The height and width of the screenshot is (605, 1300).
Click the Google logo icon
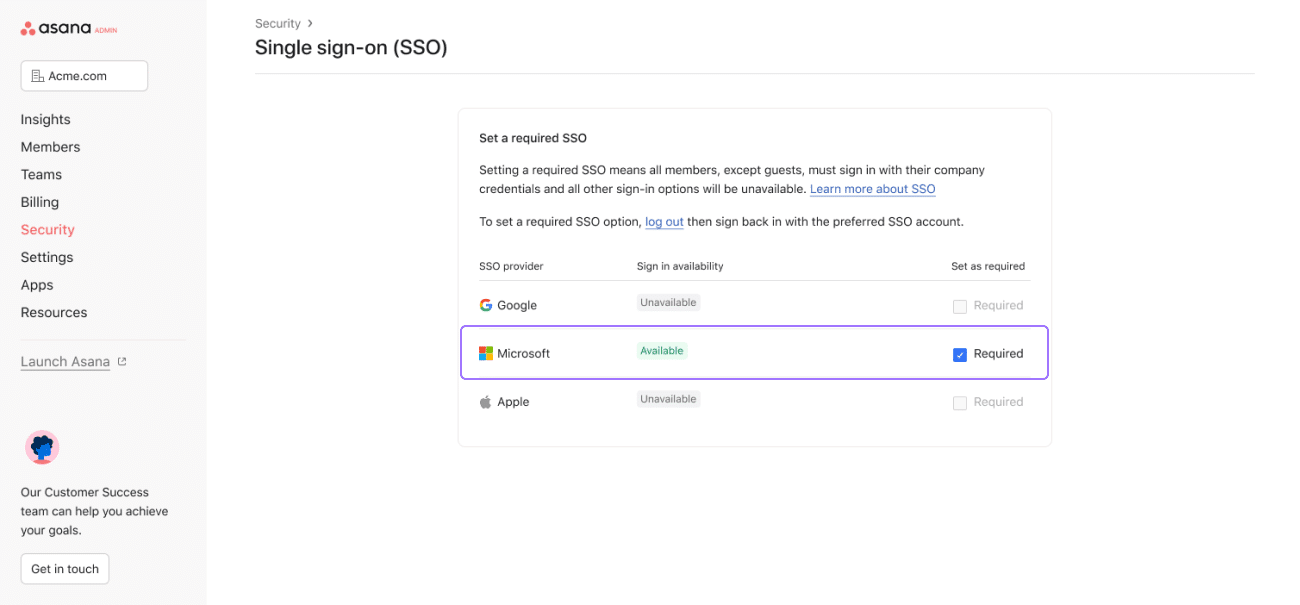coord(486,305)
